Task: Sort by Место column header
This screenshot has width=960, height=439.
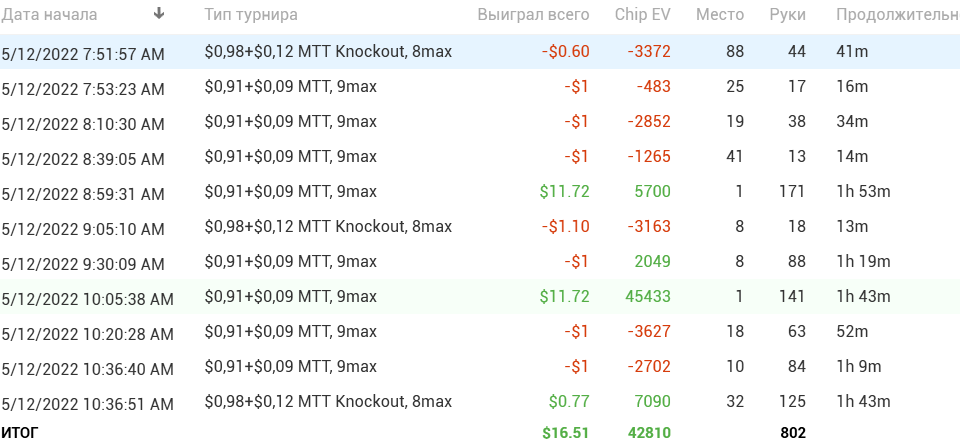Action: [720, 15]
